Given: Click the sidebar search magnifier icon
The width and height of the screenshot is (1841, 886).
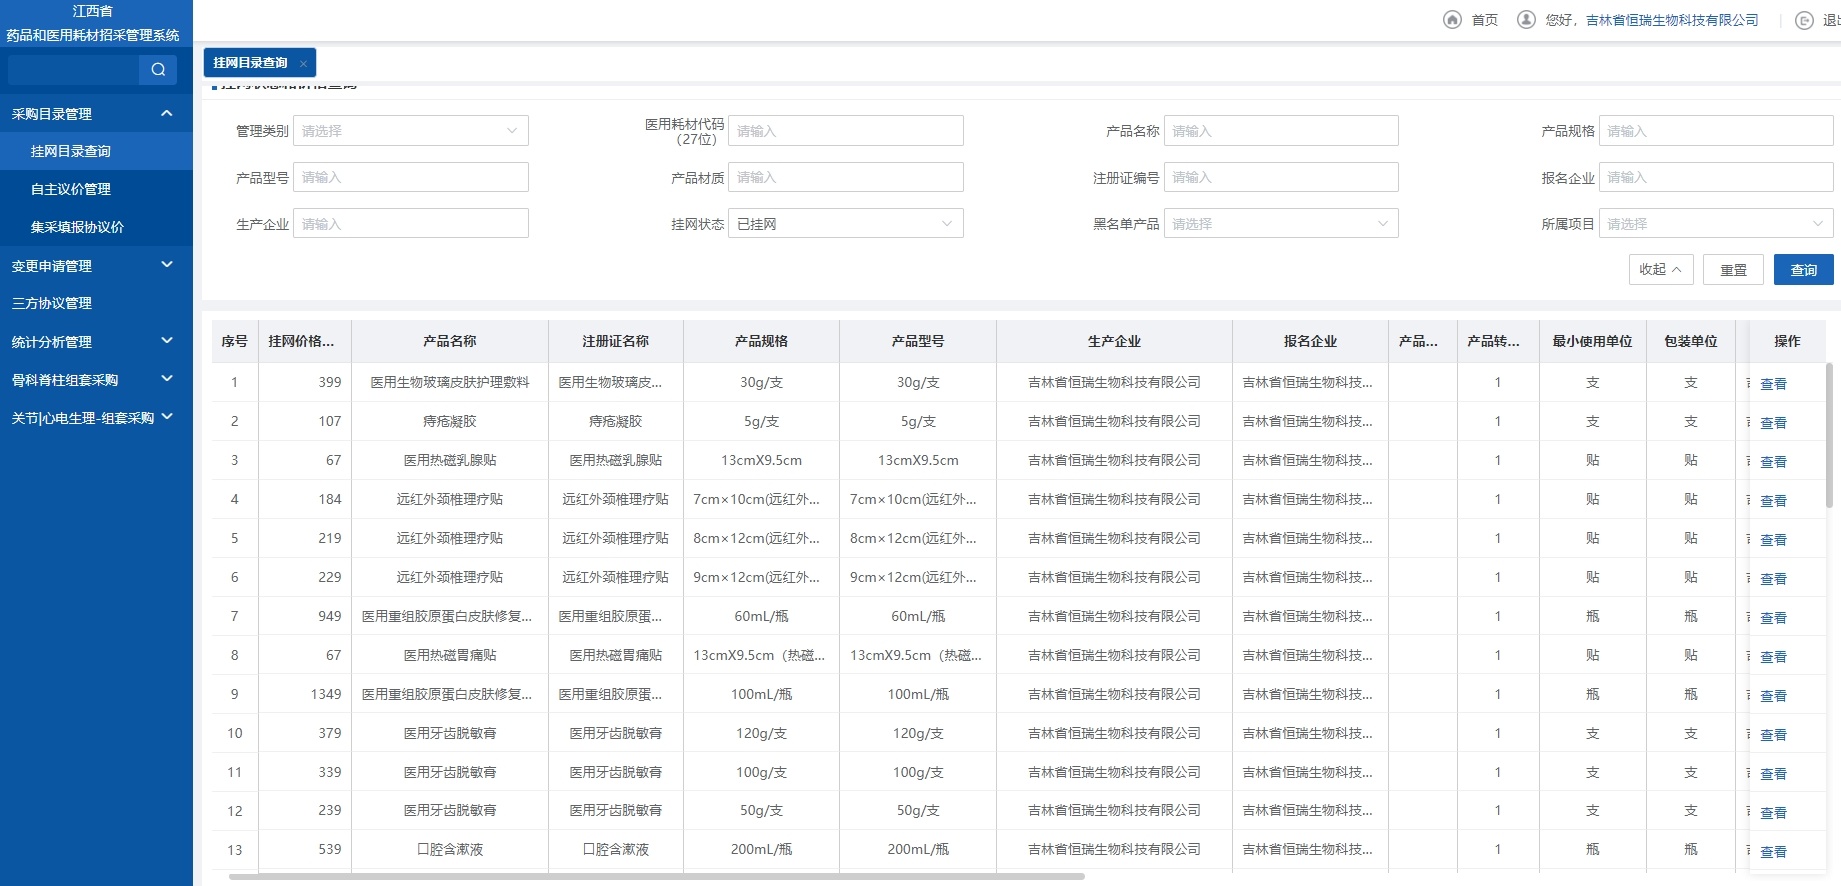Looking at the screenshot, I should point(158,69).
